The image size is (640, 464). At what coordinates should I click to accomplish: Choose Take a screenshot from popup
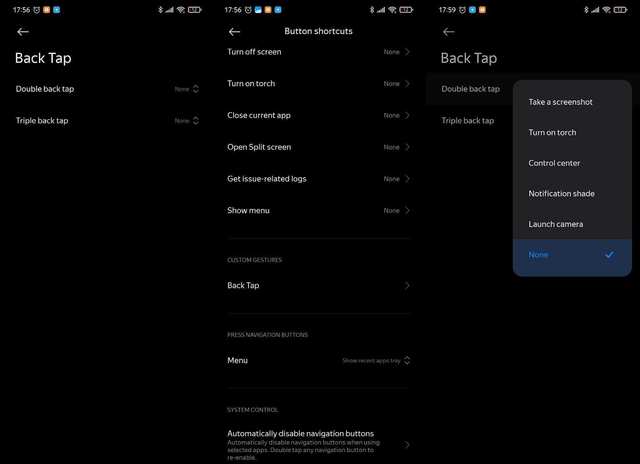pos(560,102)
